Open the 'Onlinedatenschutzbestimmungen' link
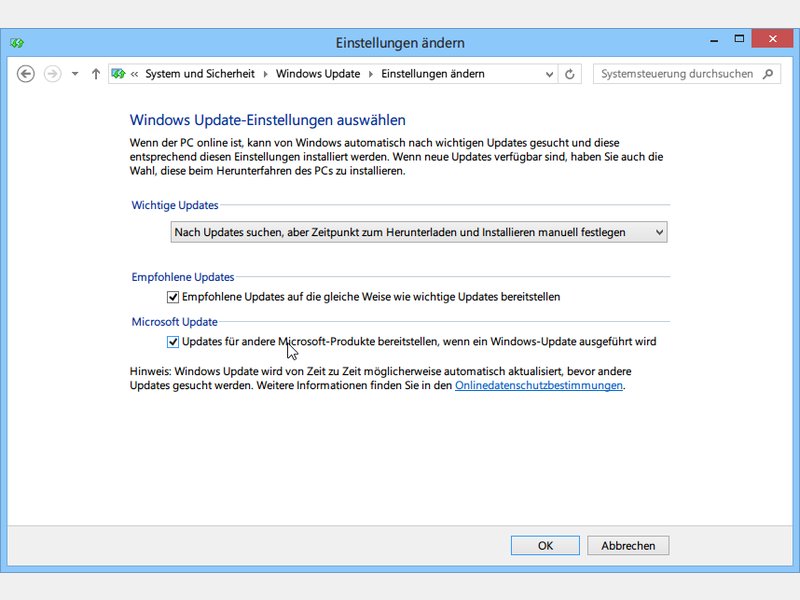The height and width of the screenshot is (600, 800). point(539,385)
